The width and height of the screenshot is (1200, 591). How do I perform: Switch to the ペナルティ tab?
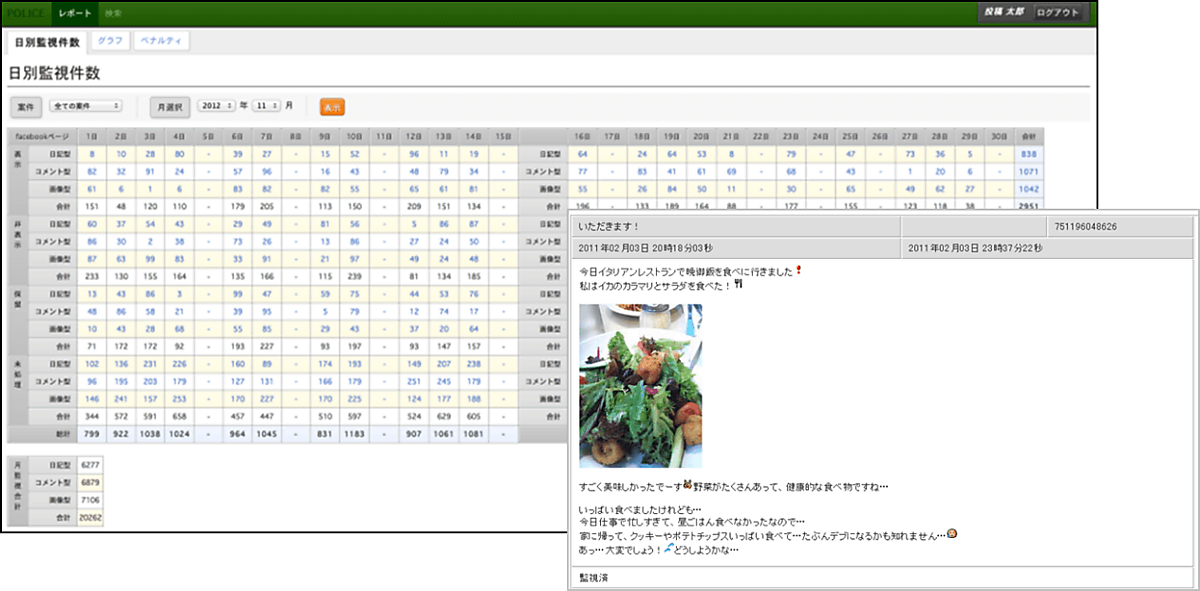pos(160,41)
